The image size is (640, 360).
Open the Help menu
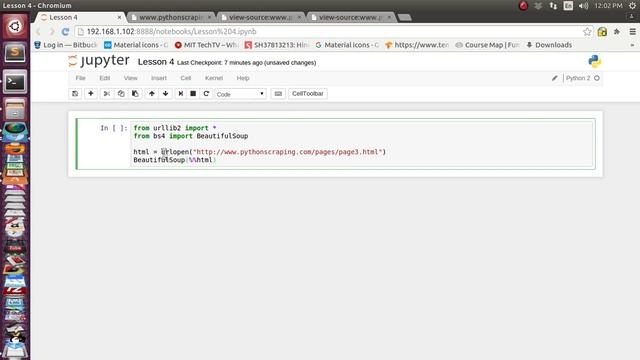point(243,78)
